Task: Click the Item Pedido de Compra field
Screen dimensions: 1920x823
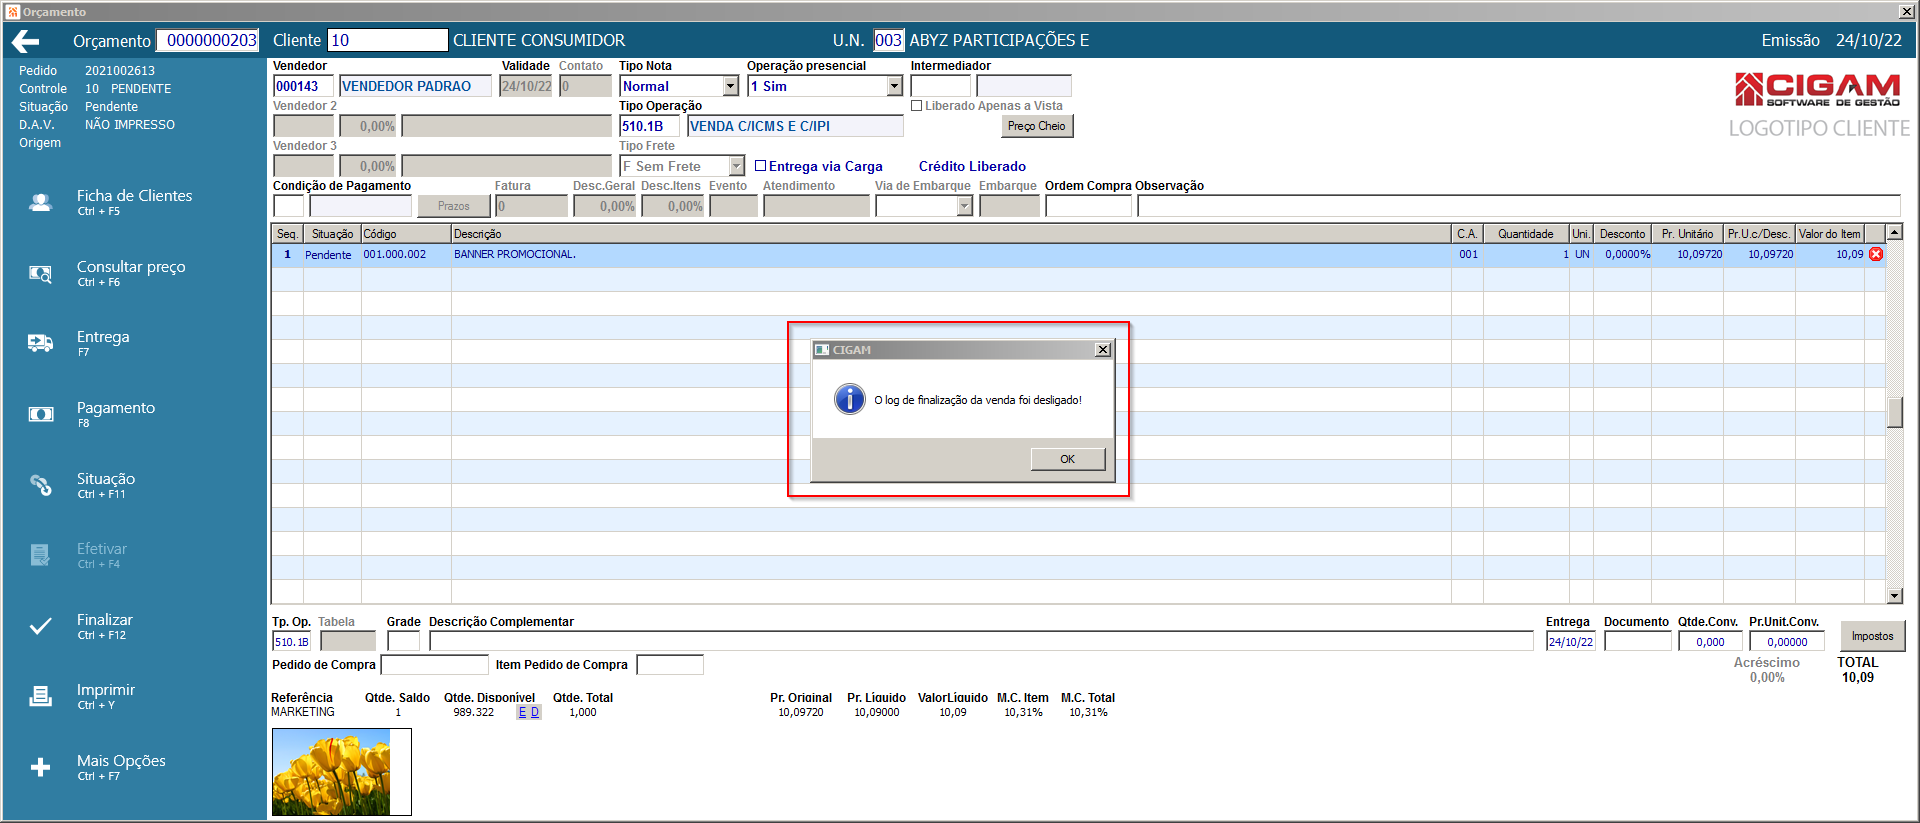Action: (x=670, y=665)
